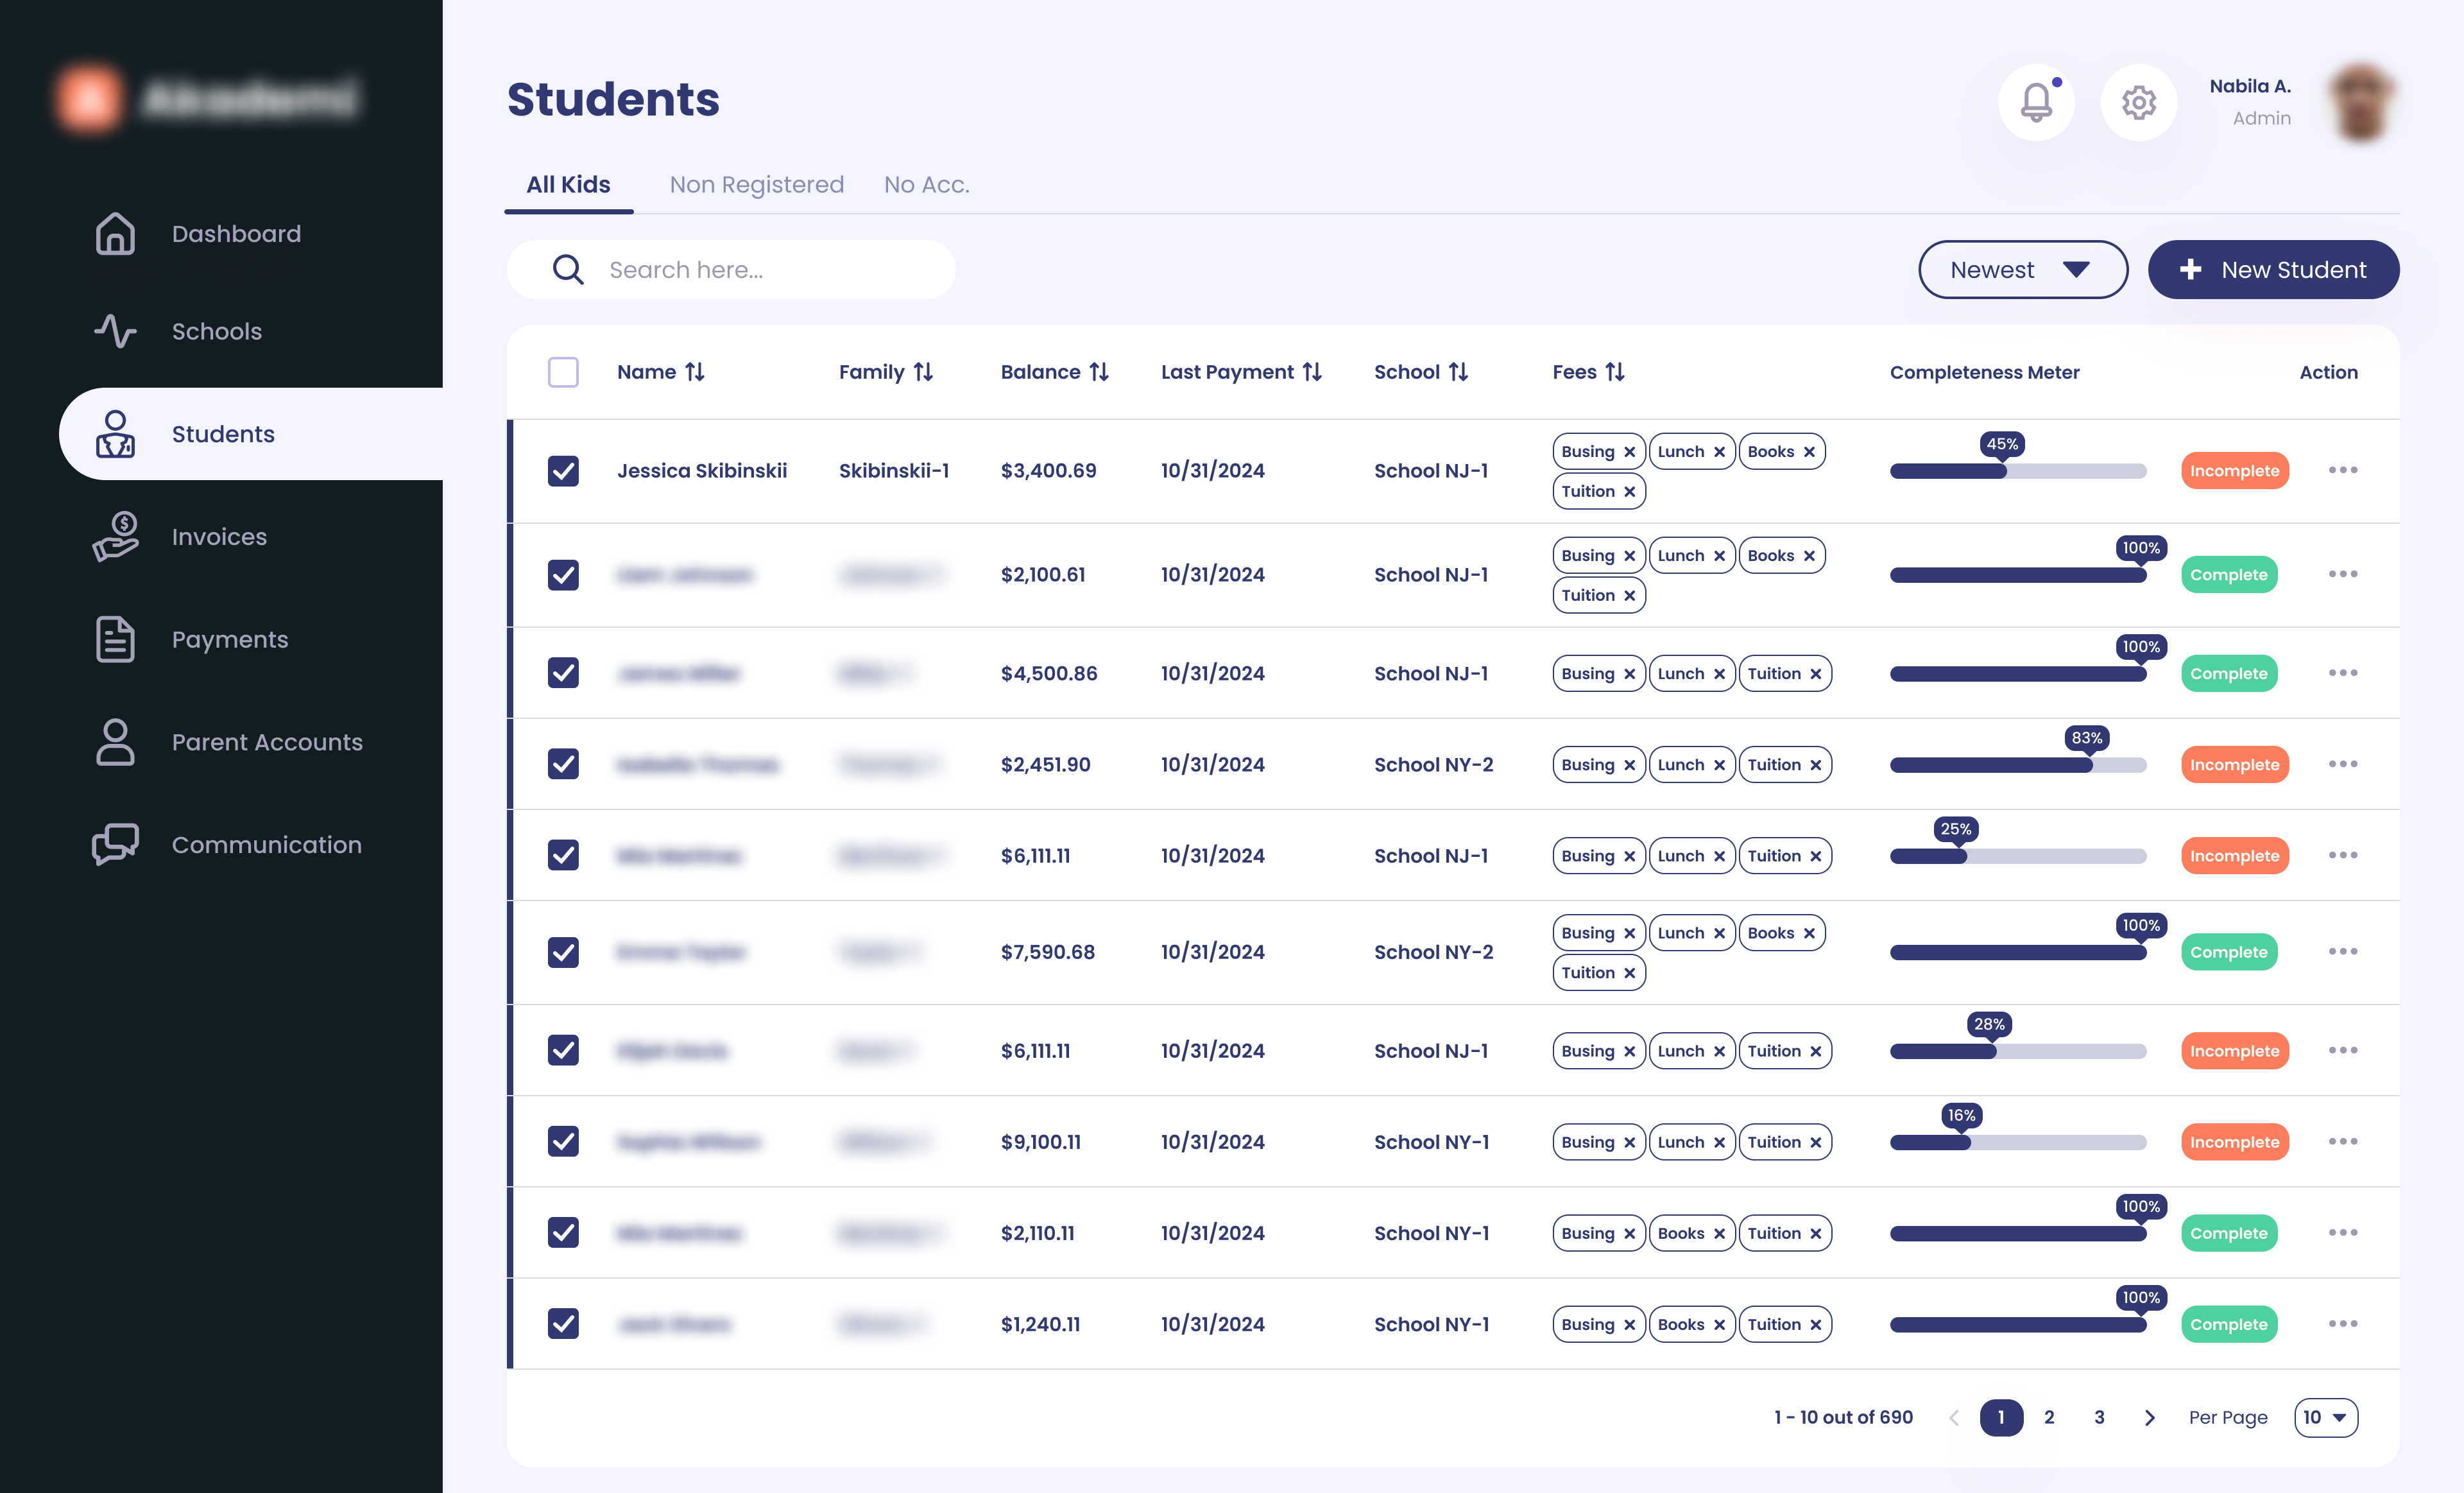Go to page 3
The image size is (2464, 1493).
point(2099,1417)
